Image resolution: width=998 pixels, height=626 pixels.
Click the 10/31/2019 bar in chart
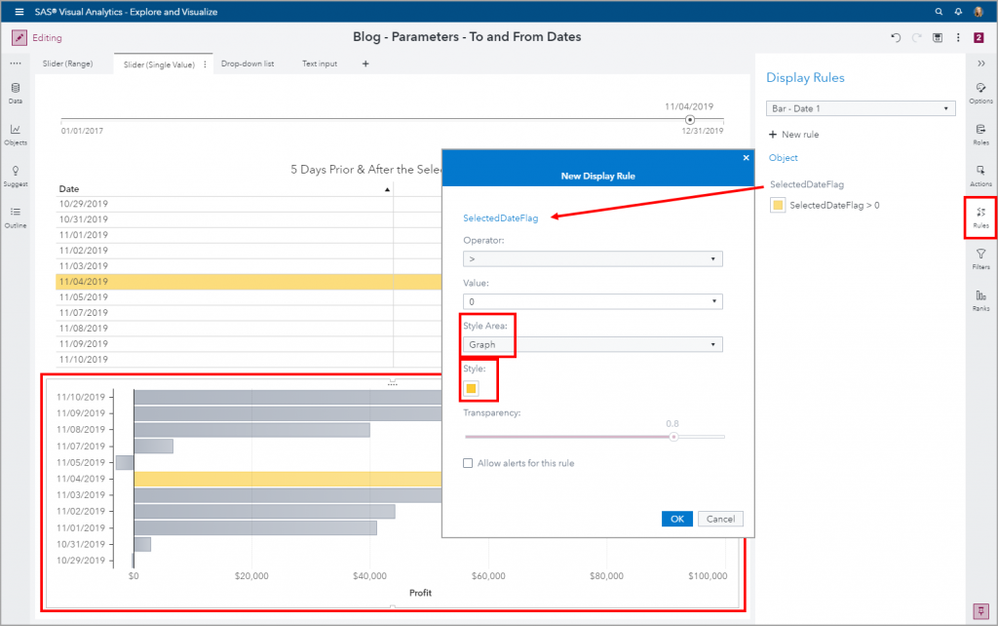(143, 545)
